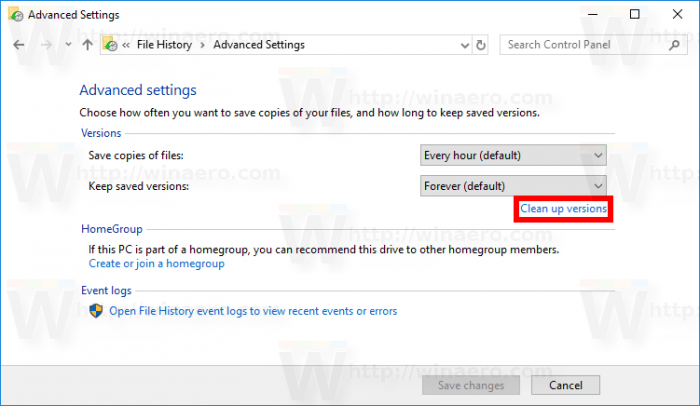The image size is (700, 406).
Task: Focus the Search Control Panel field
Action: (580, 45)
